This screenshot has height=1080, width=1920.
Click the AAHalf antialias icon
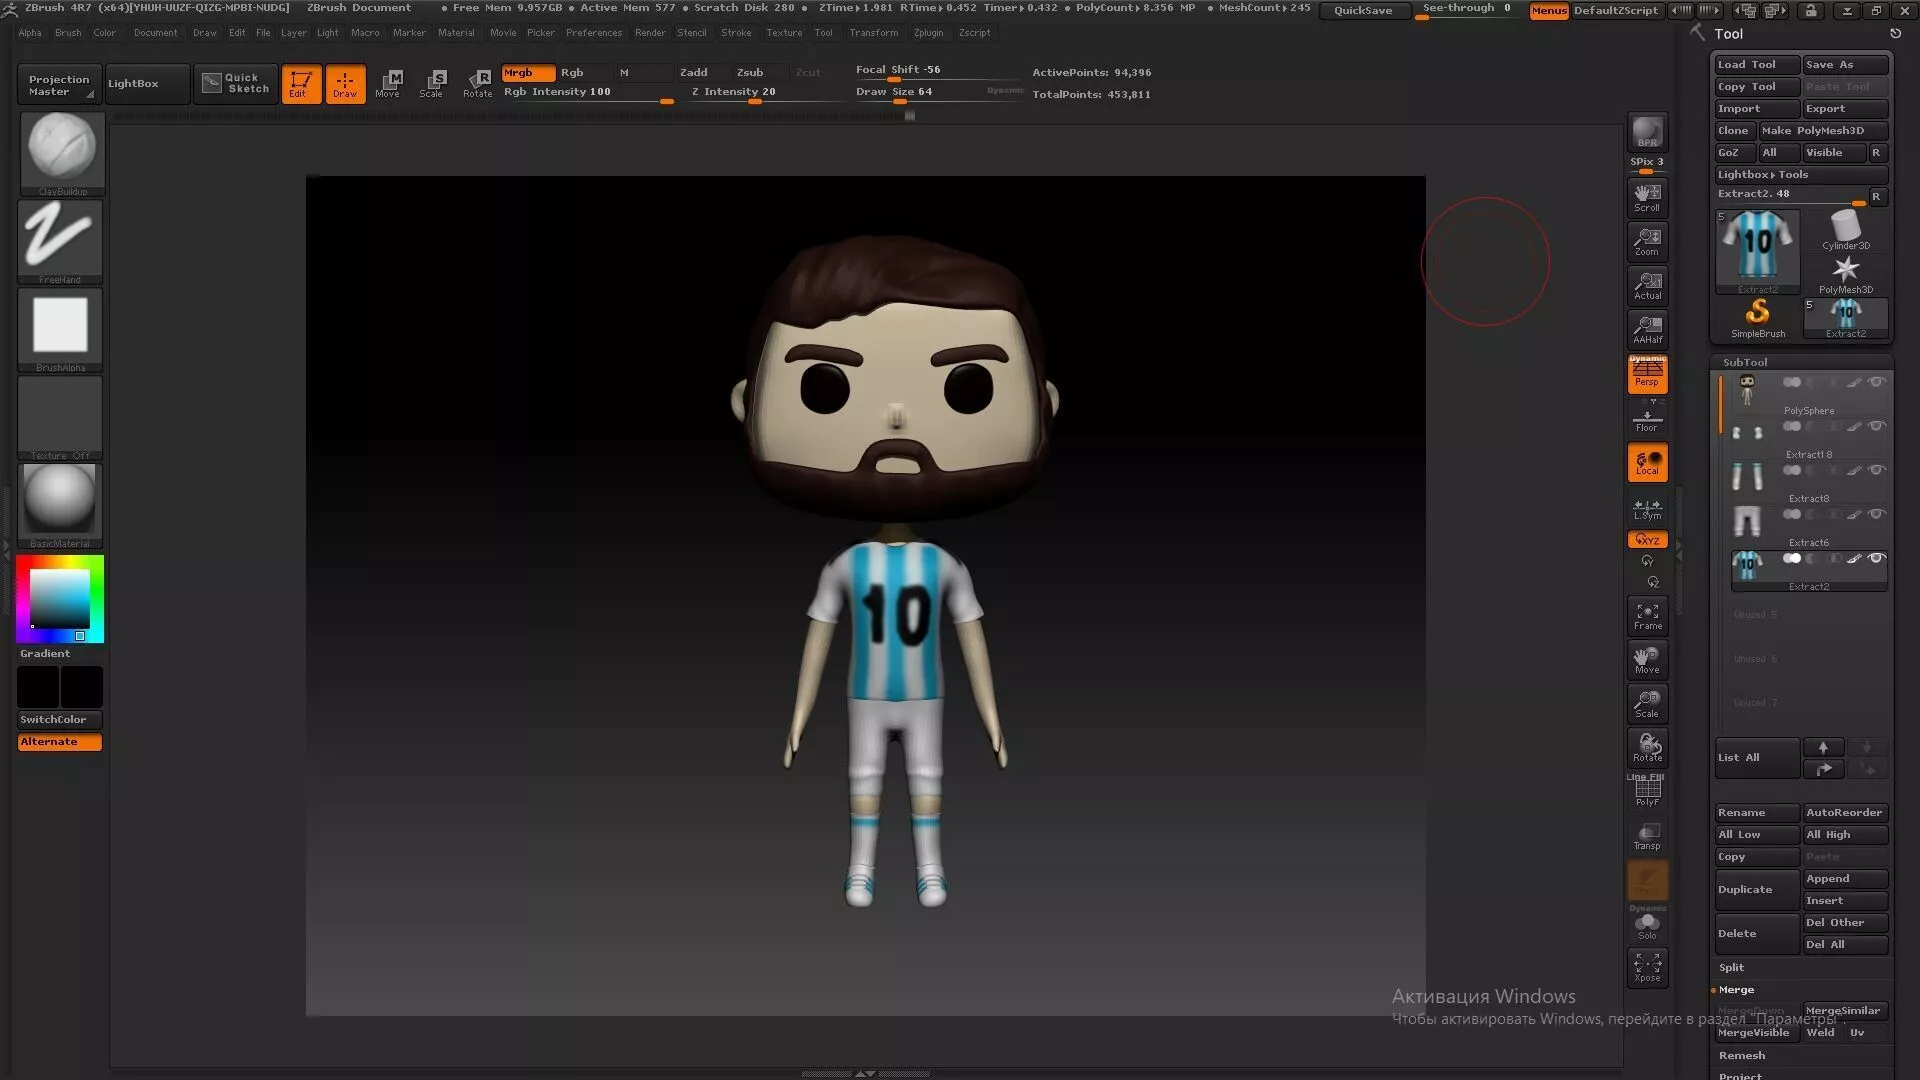coord(1647,329)
